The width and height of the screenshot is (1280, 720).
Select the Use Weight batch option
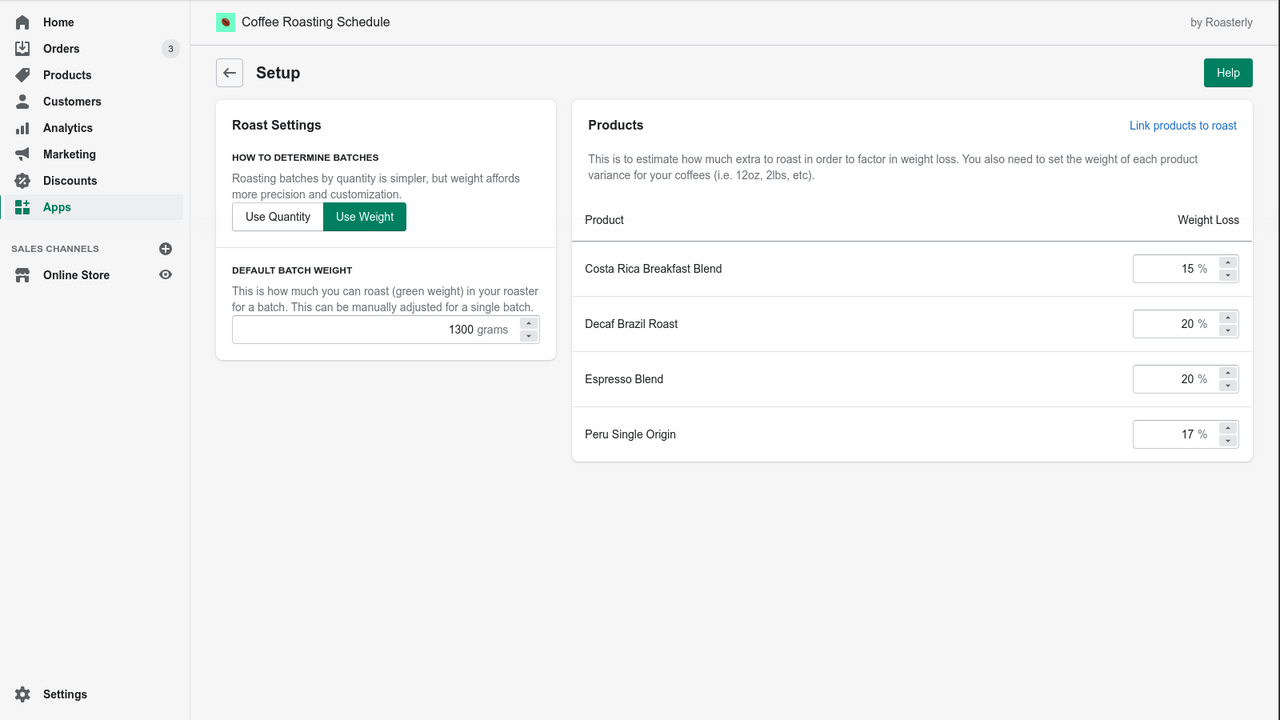[x=364, y=216]
